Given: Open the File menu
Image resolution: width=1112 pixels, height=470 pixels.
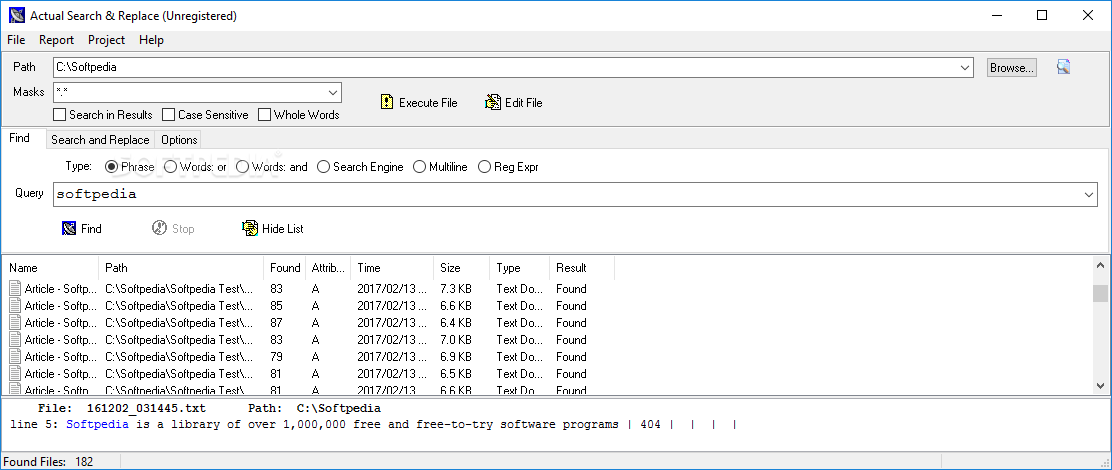Looking at the screenshot, I should 16,40.
